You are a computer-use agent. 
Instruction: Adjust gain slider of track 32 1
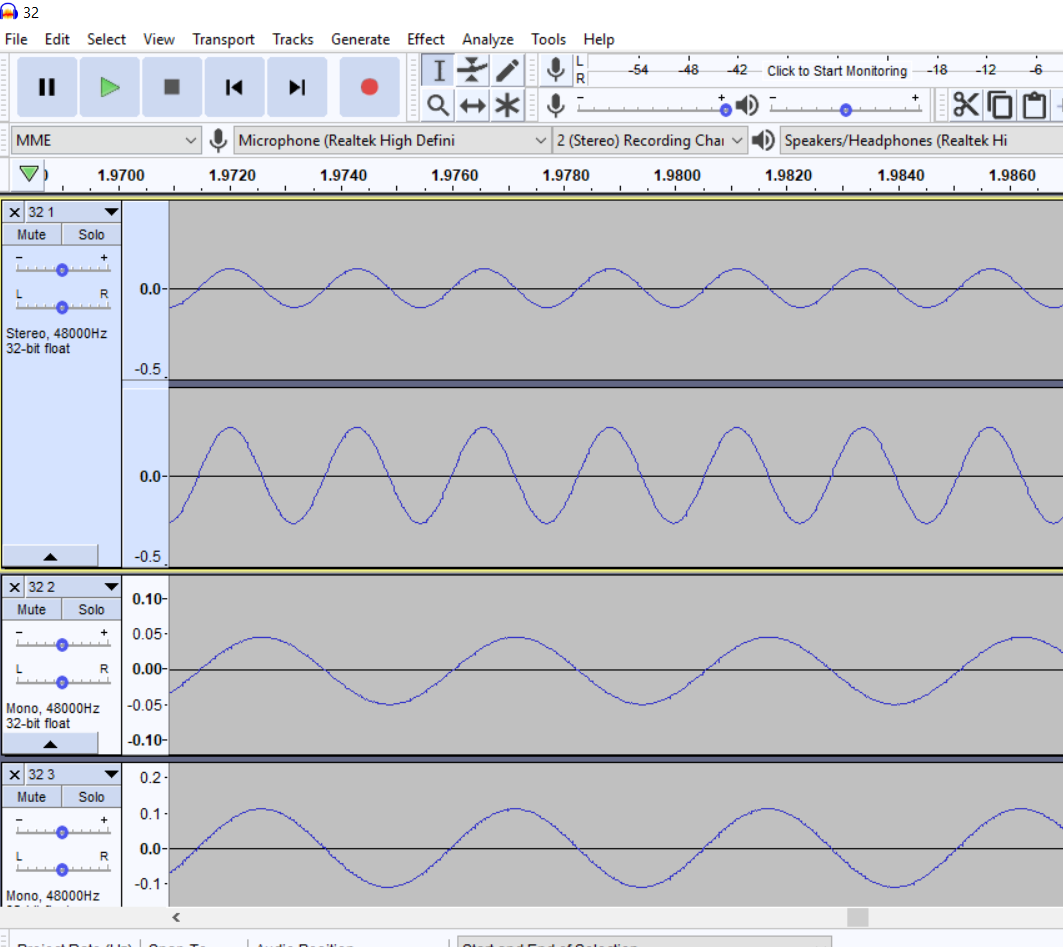tap(62, 269)
